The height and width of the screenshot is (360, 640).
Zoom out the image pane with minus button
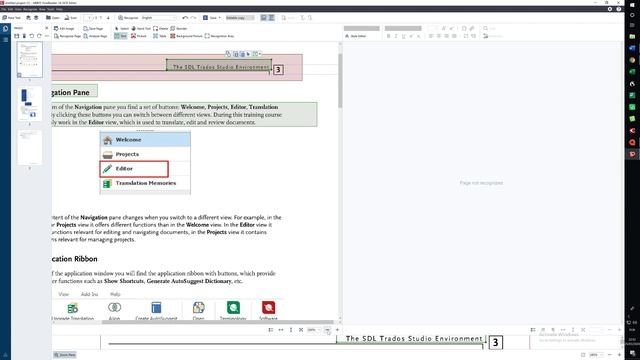coord(328,330)
